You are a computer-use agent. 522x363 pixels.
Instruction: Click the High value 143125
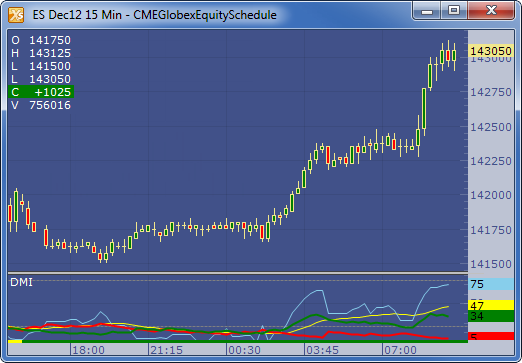[x=50, y=53]
